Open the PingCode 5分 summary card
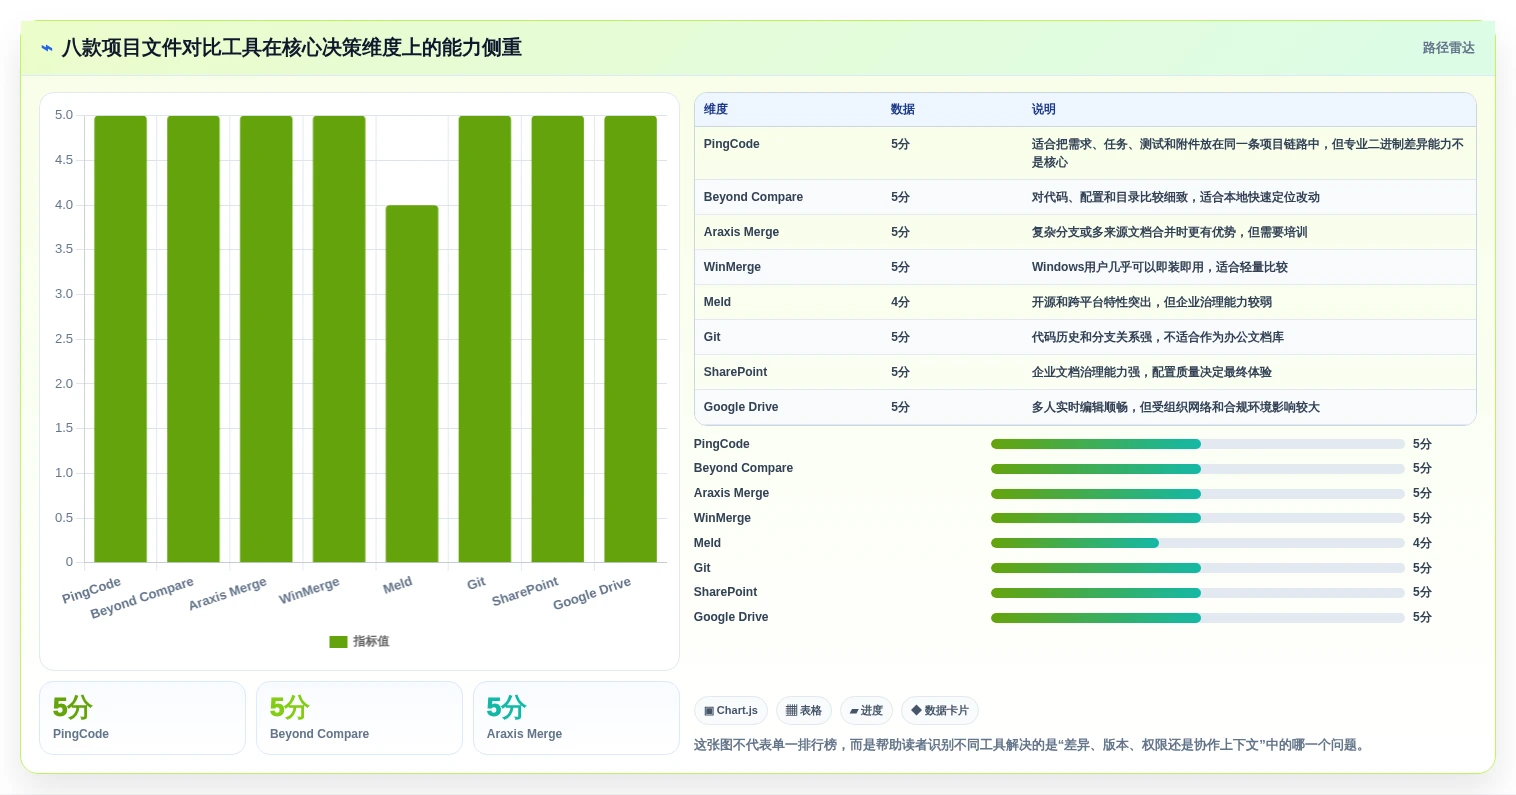Image resolution: width=1516 pixels, height=795 pixels. point(142,718)
